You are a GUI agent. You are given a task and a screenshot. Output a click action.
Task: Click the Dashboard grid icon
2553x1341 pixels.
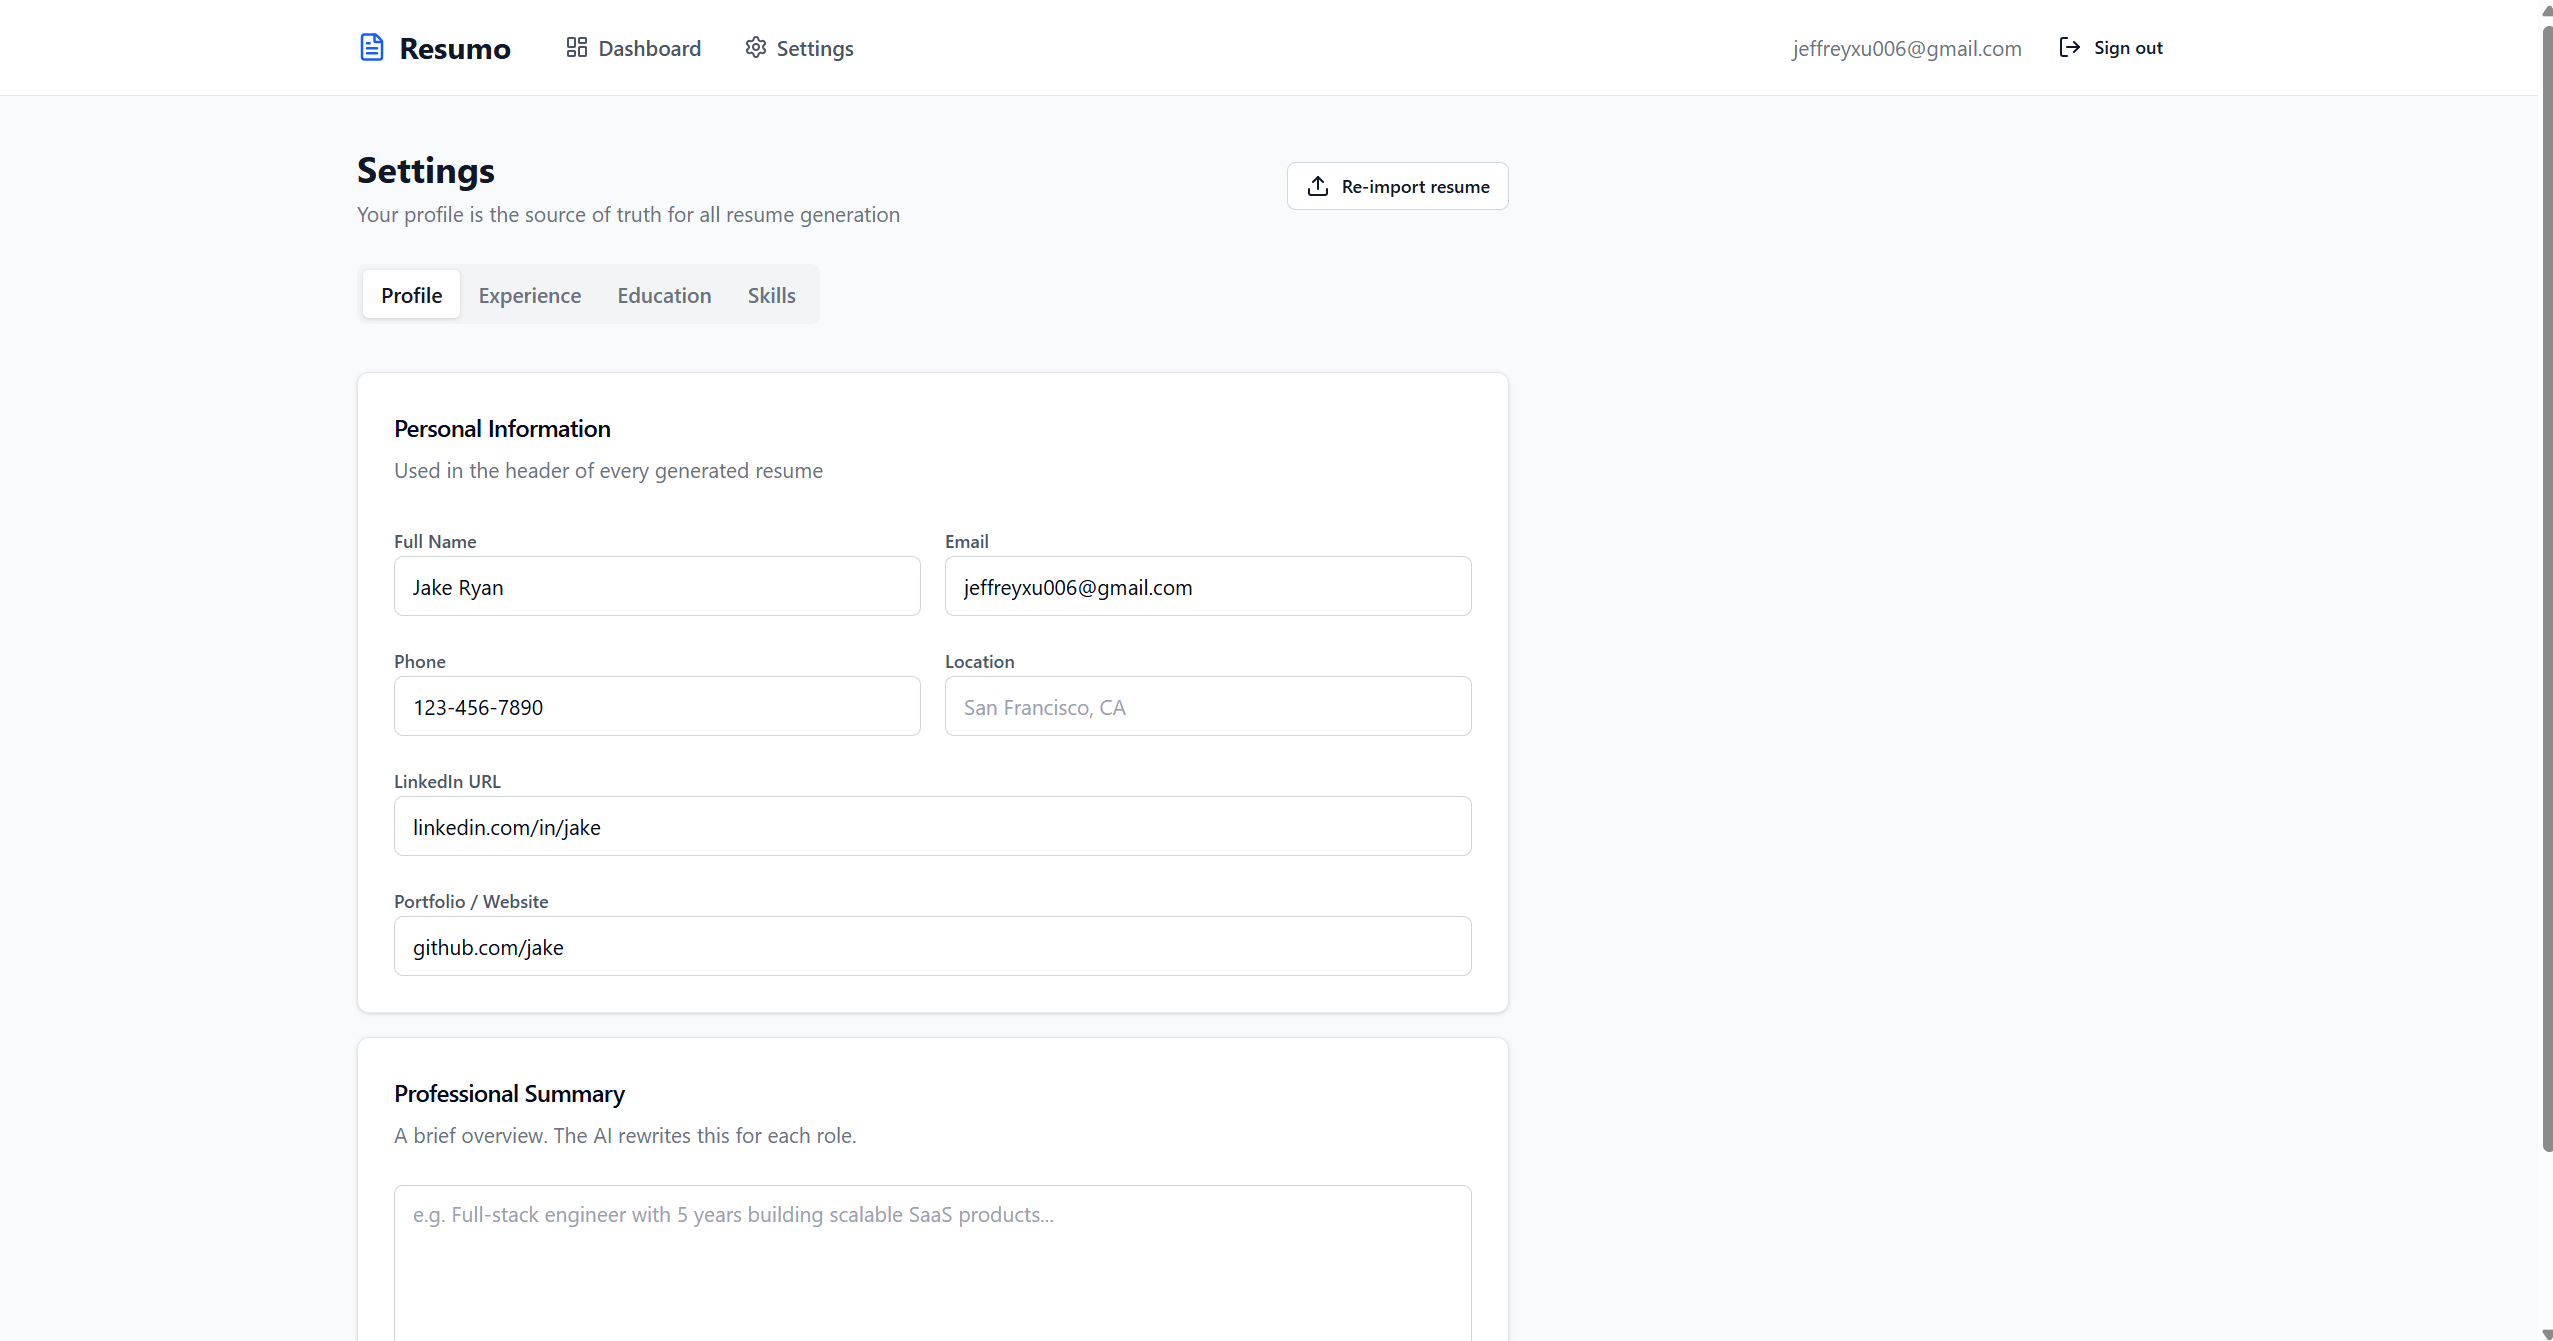(x=576, y=47)
